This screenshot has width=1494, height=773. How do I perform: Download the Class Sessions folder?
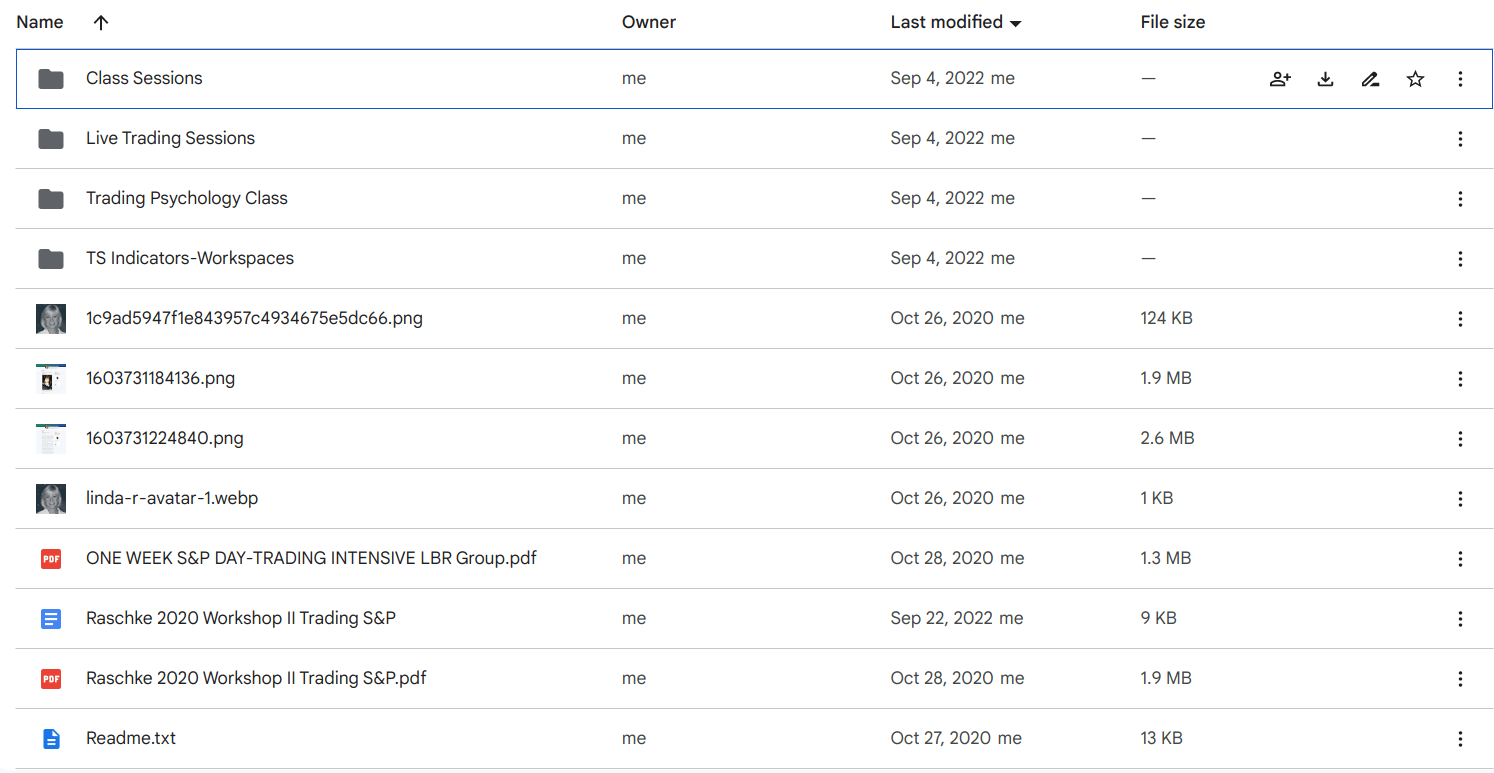(1325, 79)
